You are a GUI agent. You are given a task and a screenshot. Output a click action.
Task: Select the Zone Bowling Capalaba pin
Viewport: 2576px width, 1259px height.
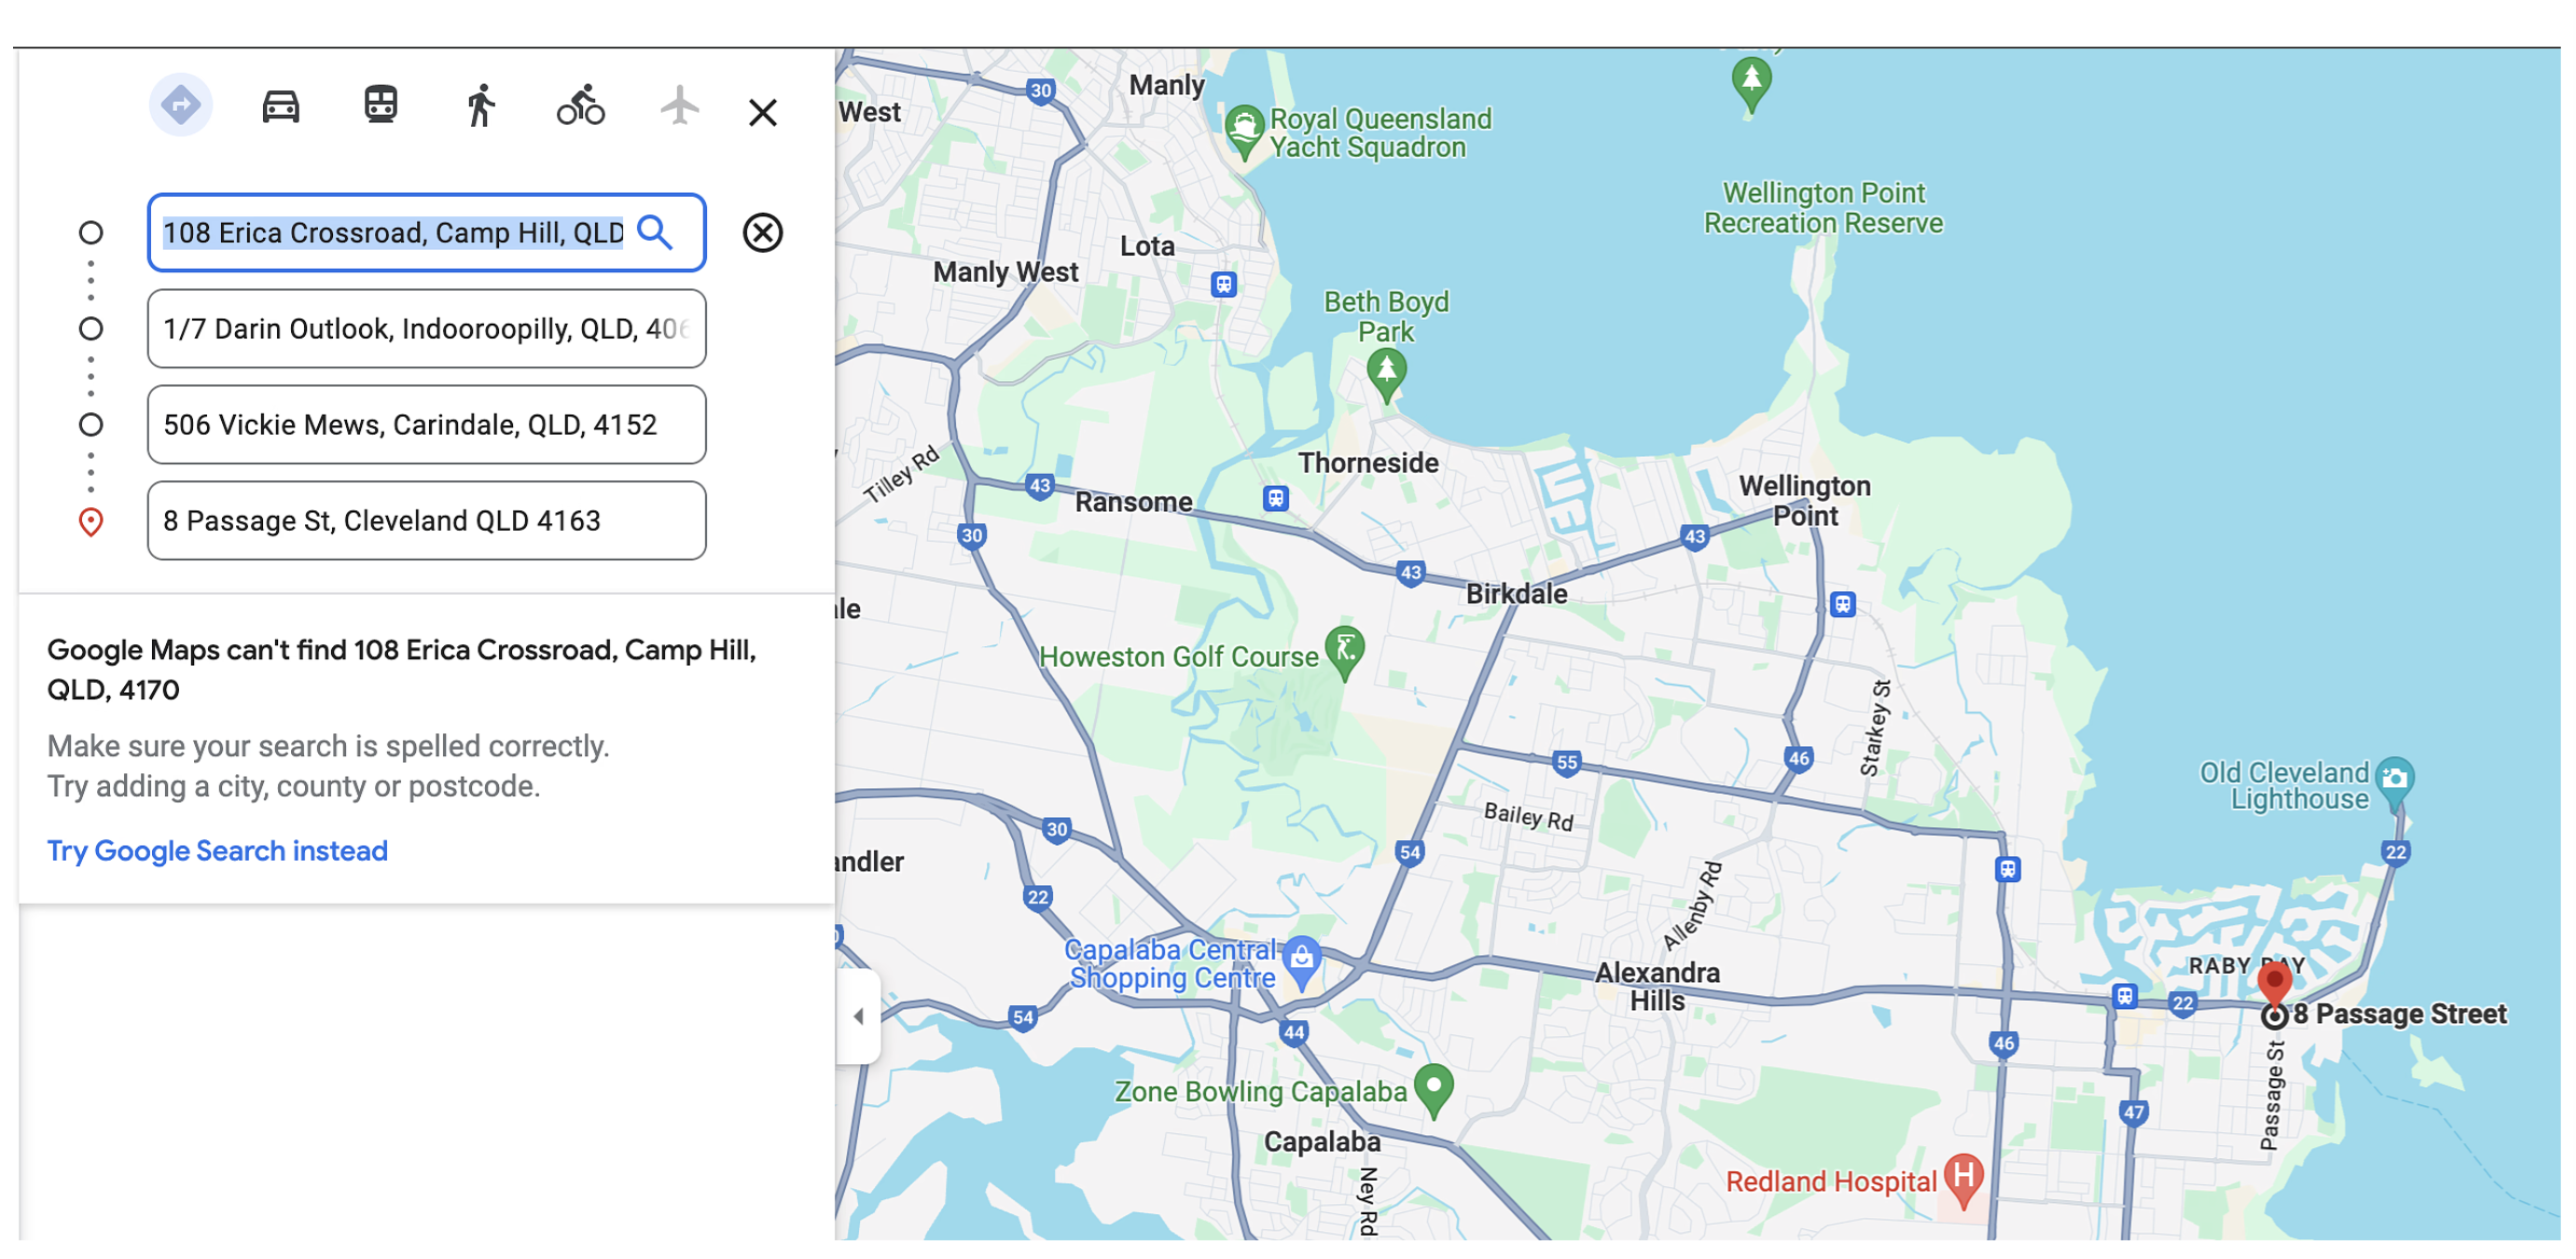point(1433,1090)
